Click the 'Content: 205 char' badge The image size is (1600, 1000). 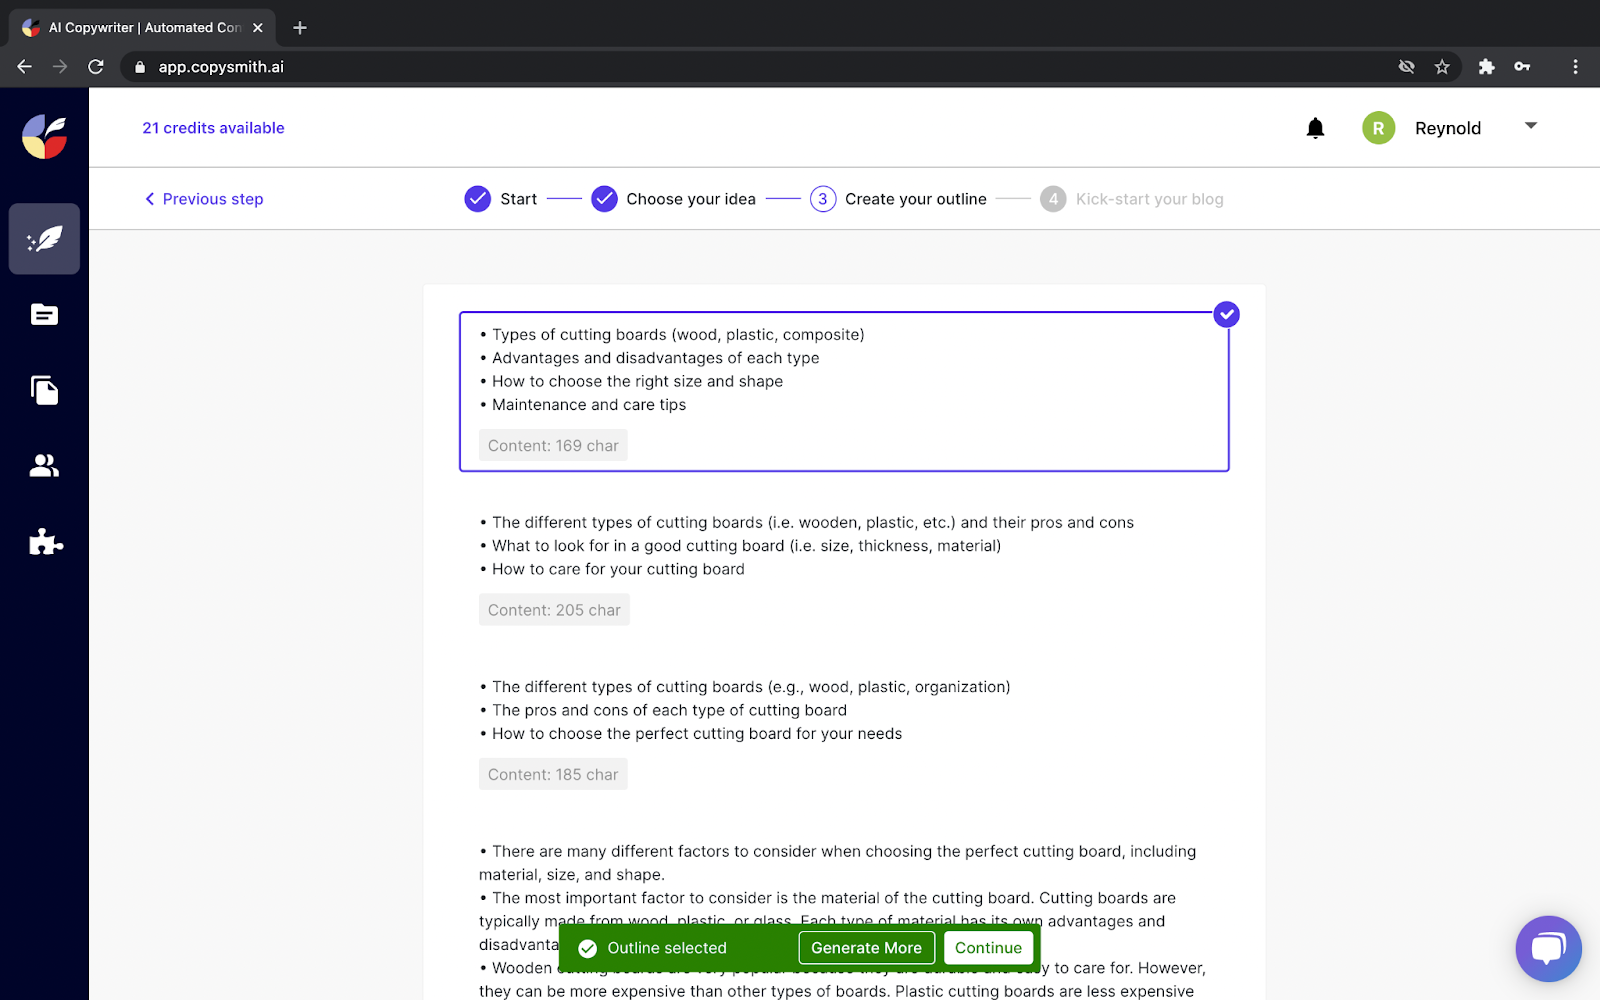(554, 610)
